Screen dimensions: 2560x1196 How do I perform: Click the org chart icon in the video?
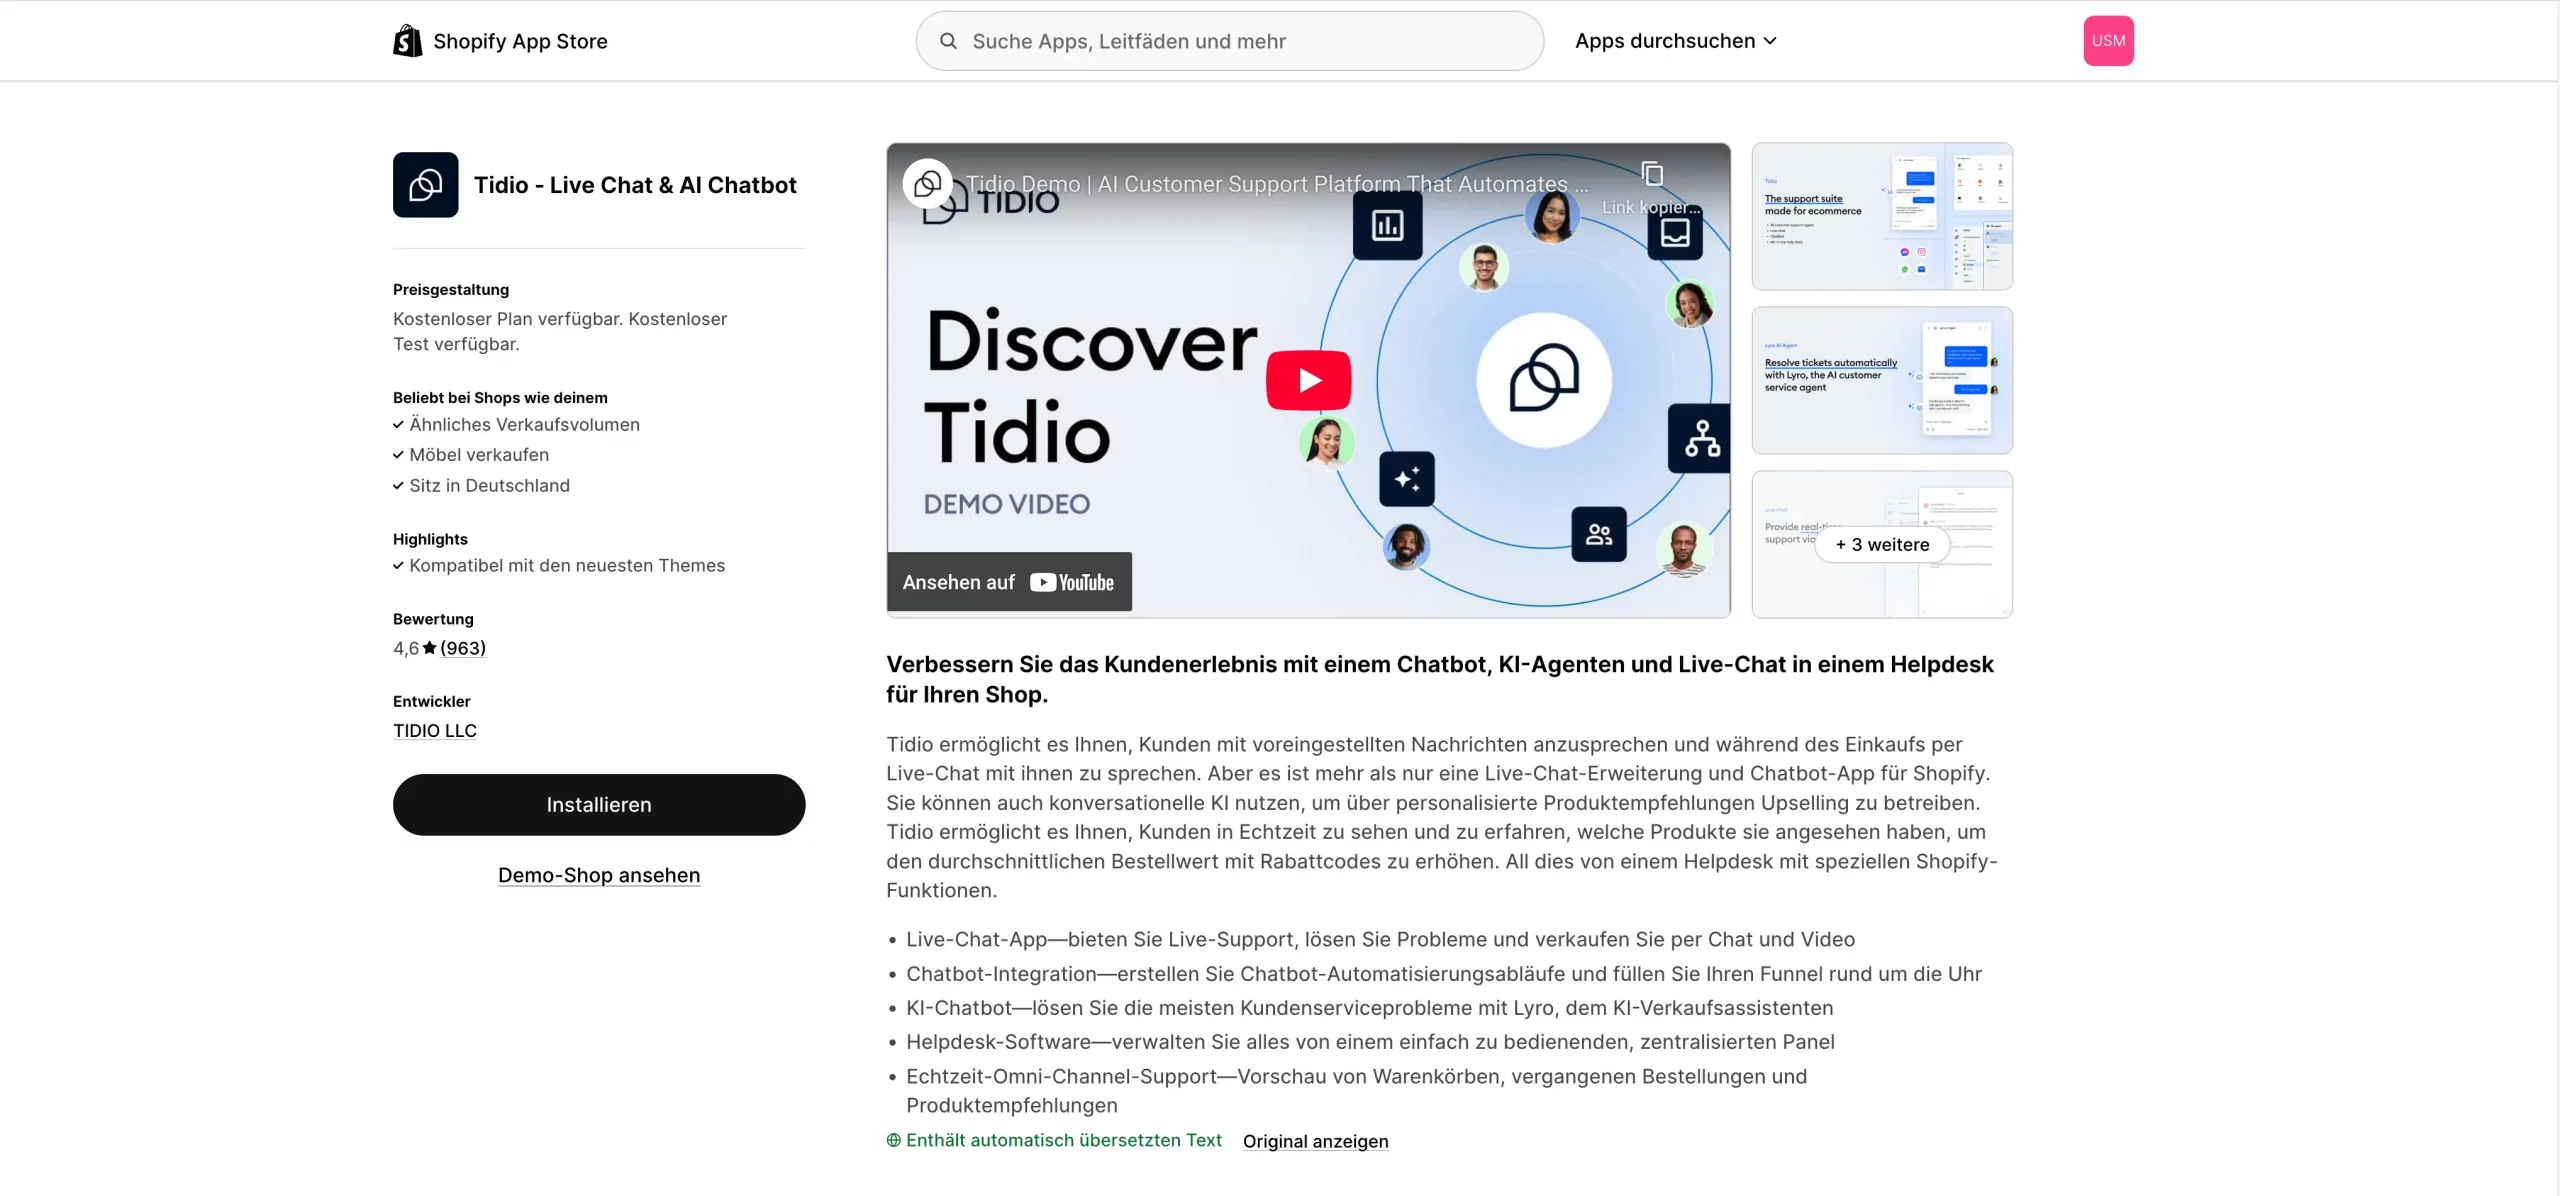pyautogui.click(x=1700, y=439)
